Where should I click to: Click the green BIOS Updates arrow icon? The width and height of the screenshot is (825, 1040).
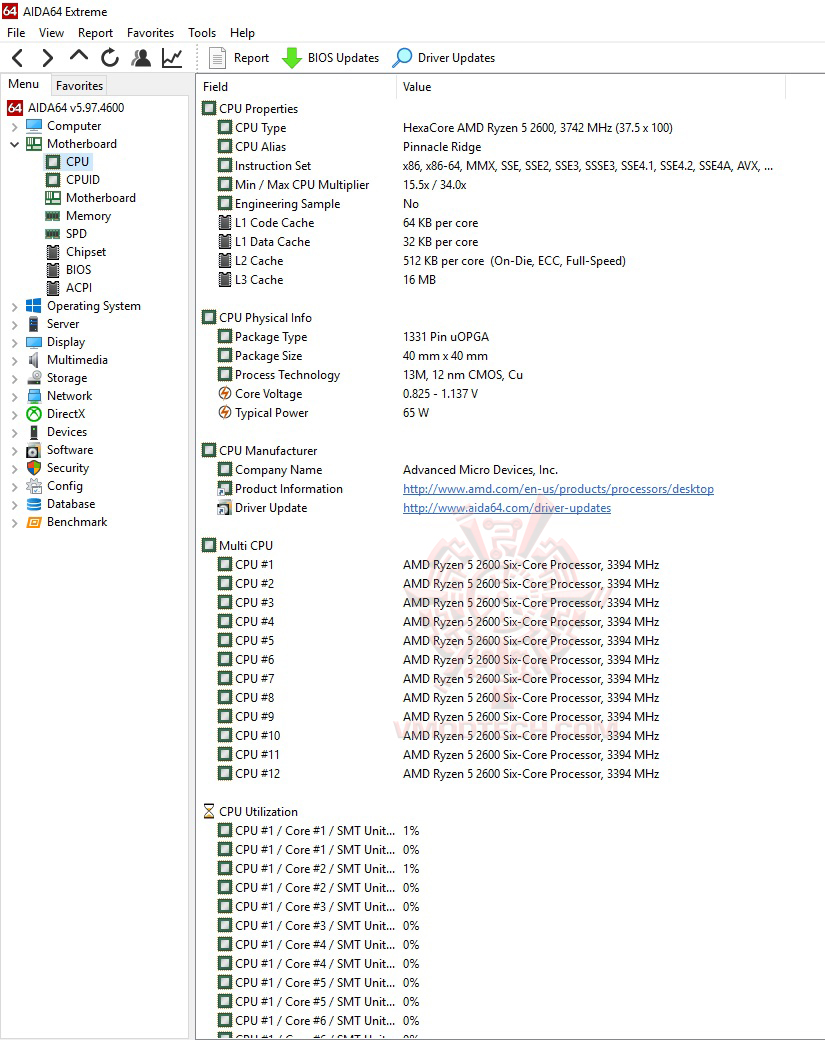(x=292, y=58)
